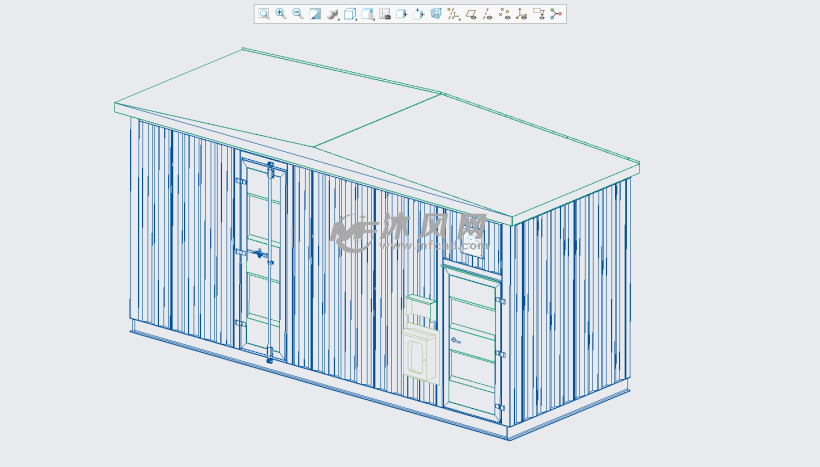Click the box with up arrow icon
This screenshot has width=820, height=467.
(419, 14)
